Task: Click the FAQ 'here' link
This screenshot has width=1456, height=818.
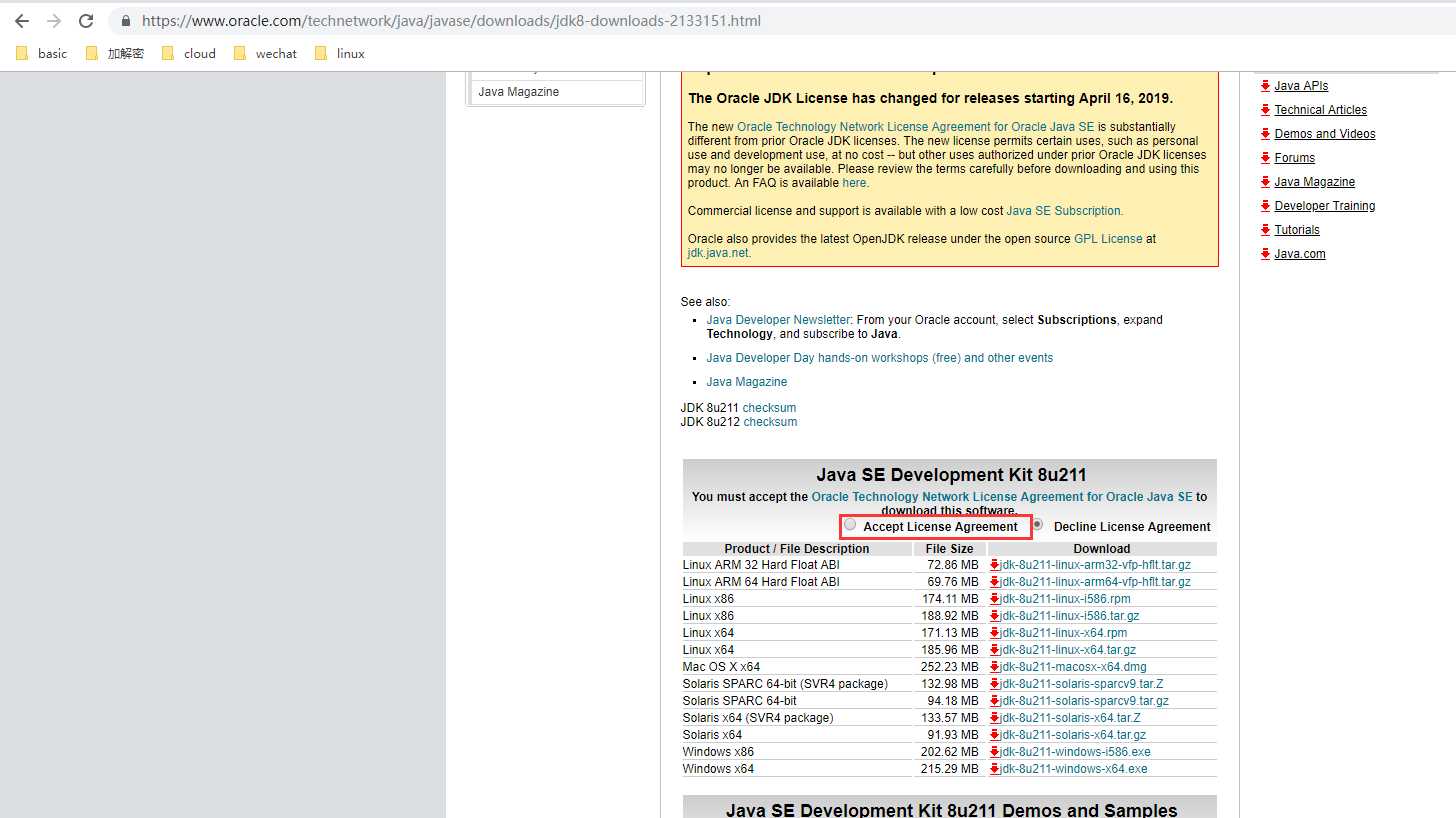Action: tap(854, 183)
